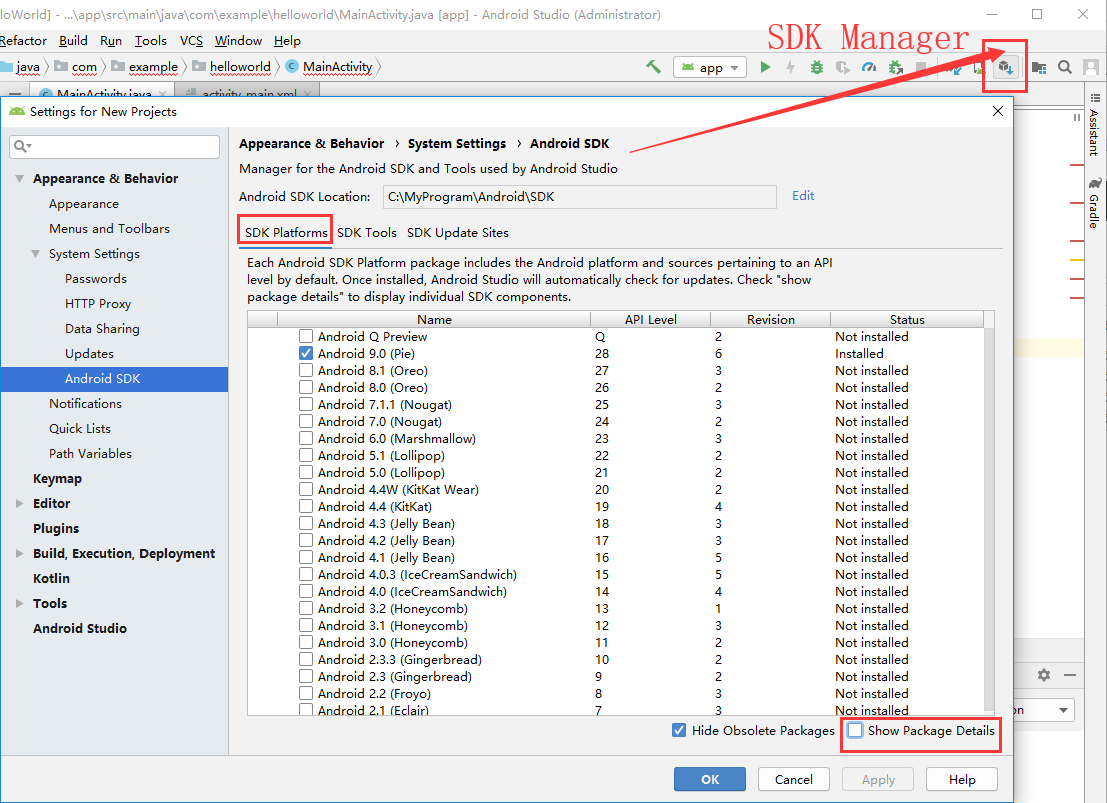
Task: Open the Build menu
Action: pyautogui.click(x=73, y=41)
